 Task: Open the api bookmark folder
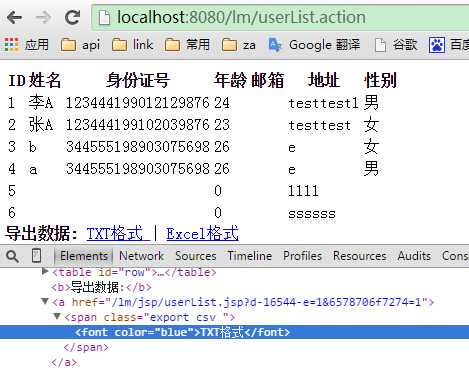coord(80,45)
